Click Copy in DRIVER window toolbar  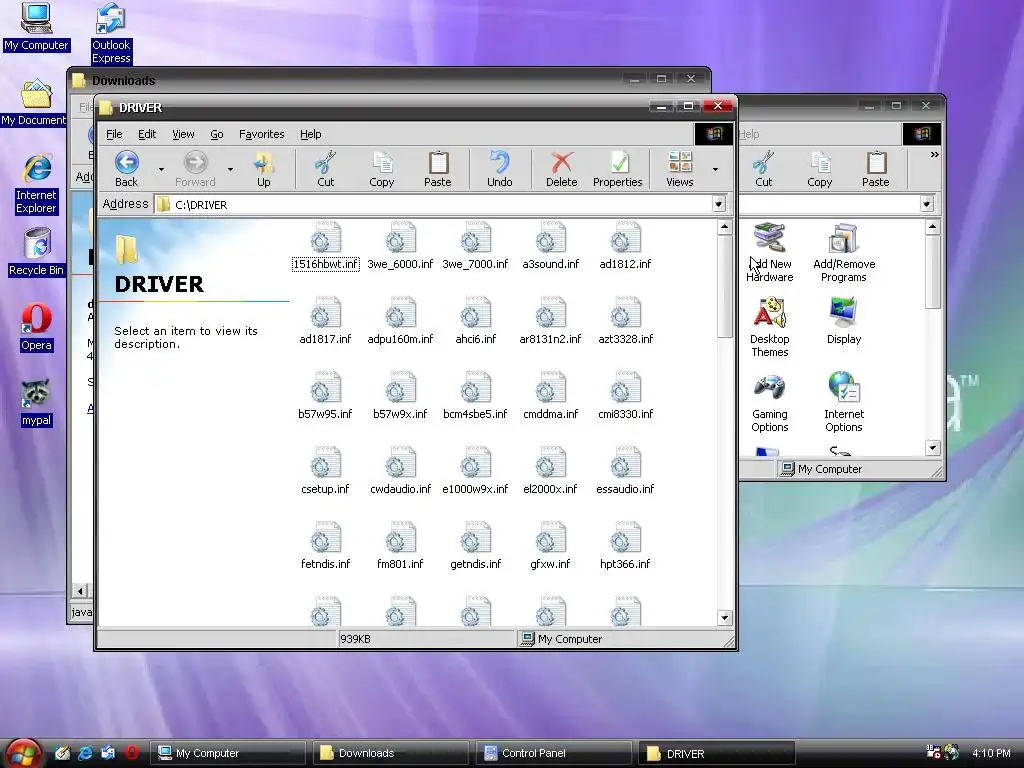click(x=382, y=169)
